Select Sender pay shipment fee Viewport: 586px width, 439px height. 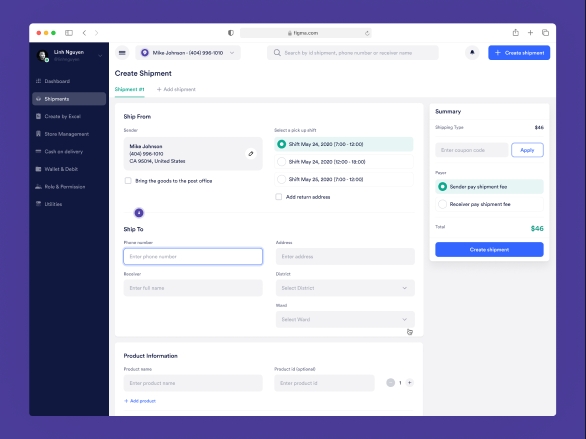[489, 186]
